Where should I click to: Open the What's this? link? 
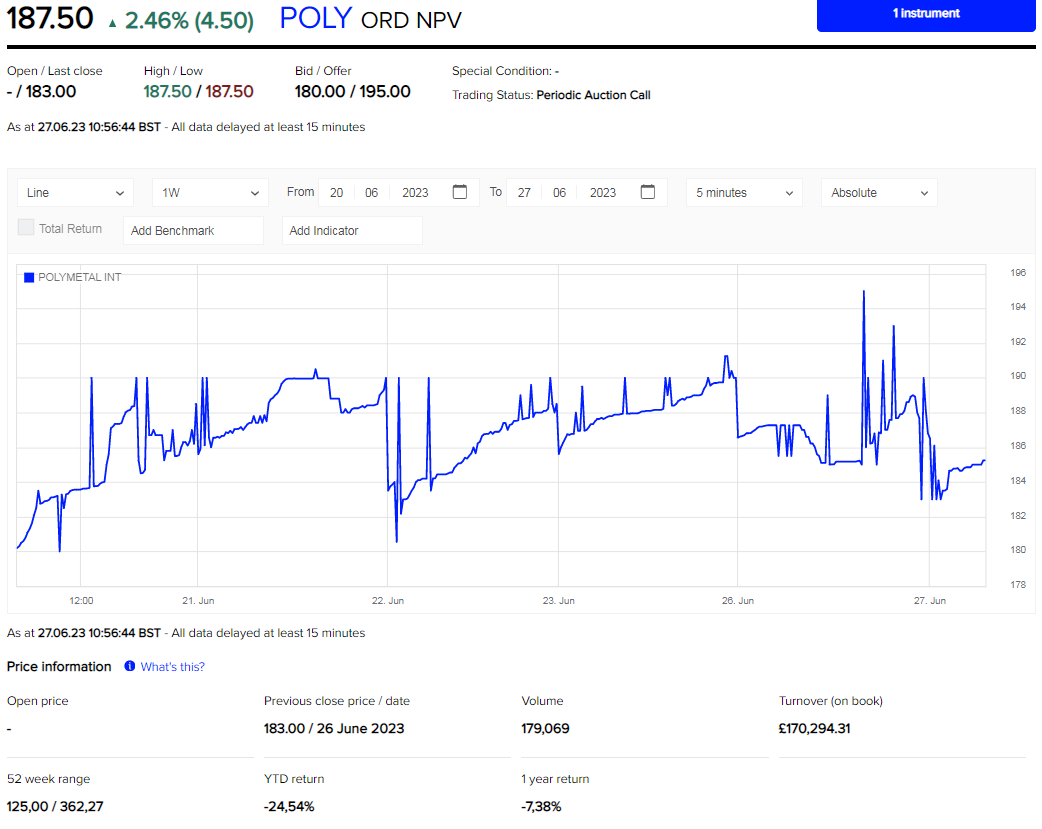click(173, 667)
